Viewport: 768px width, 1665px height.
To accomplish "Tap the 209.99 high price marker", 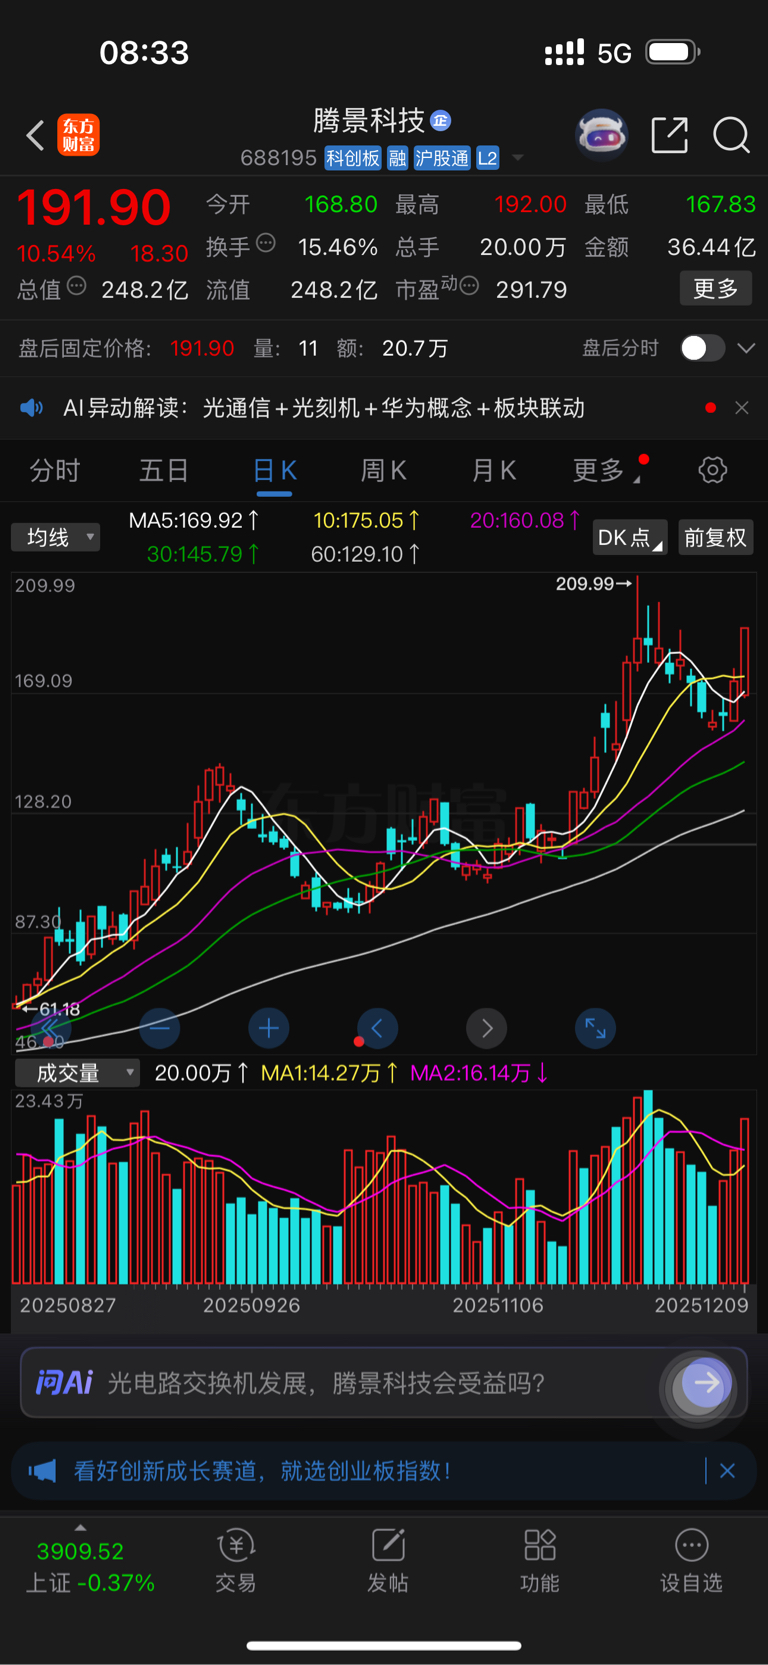I will point(594,584).
